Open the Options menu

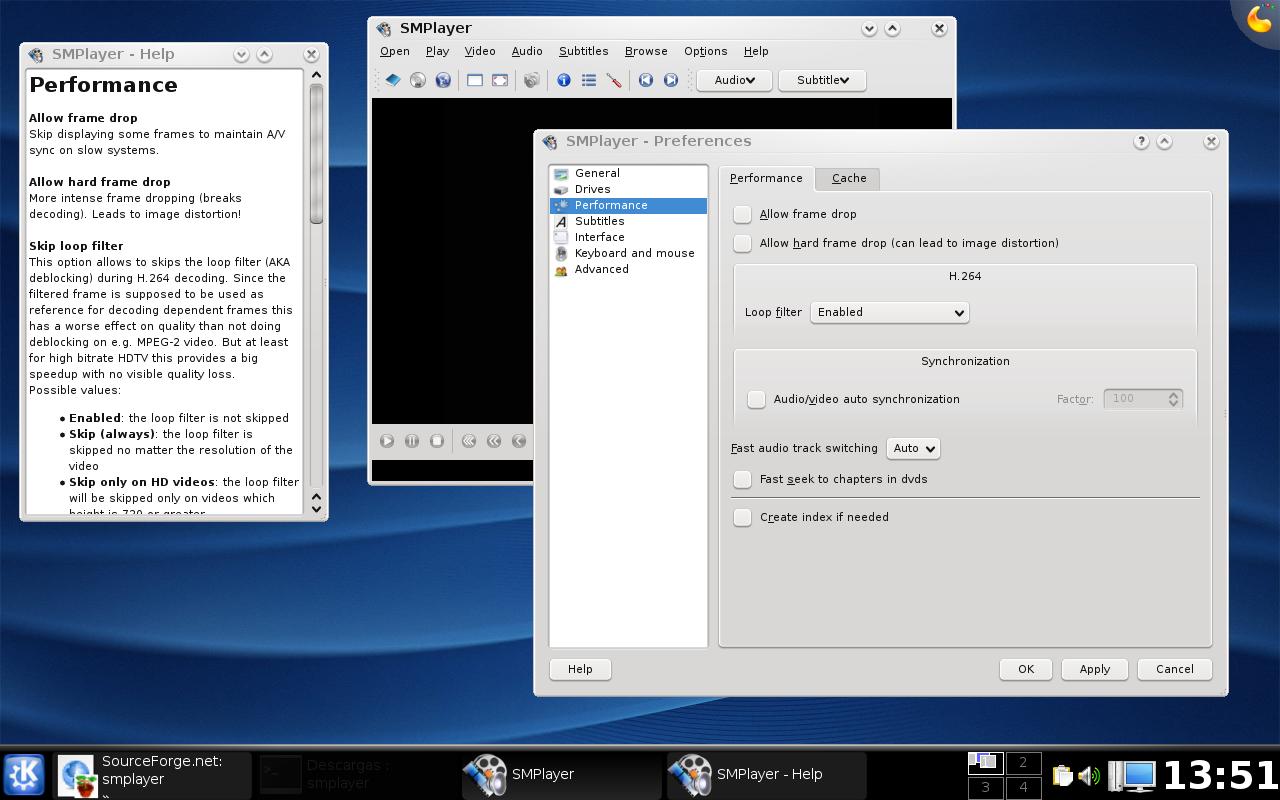pos(705,51)
